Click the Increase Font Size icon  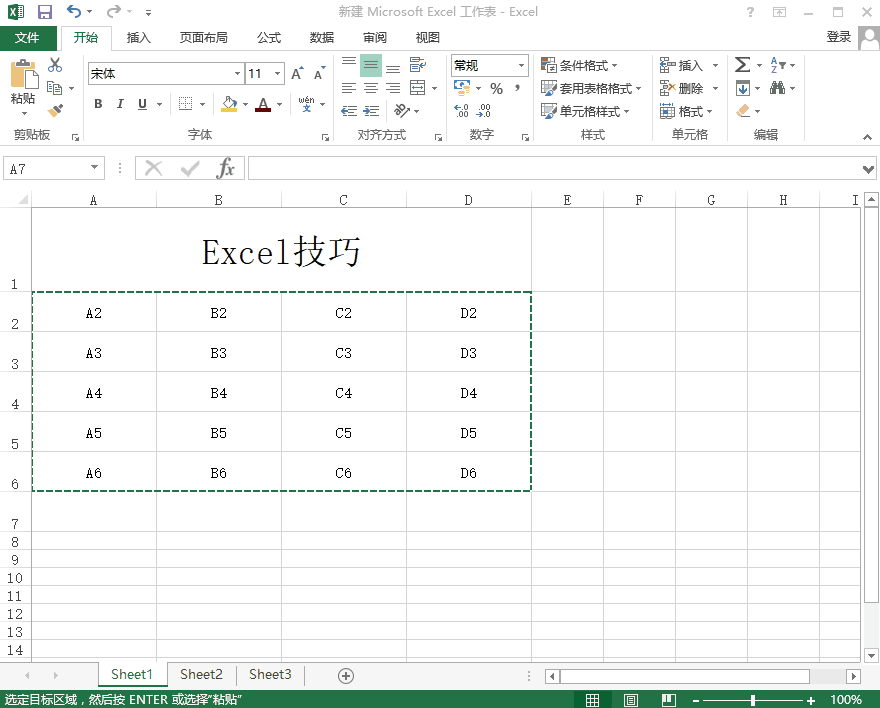pos(297,74)
